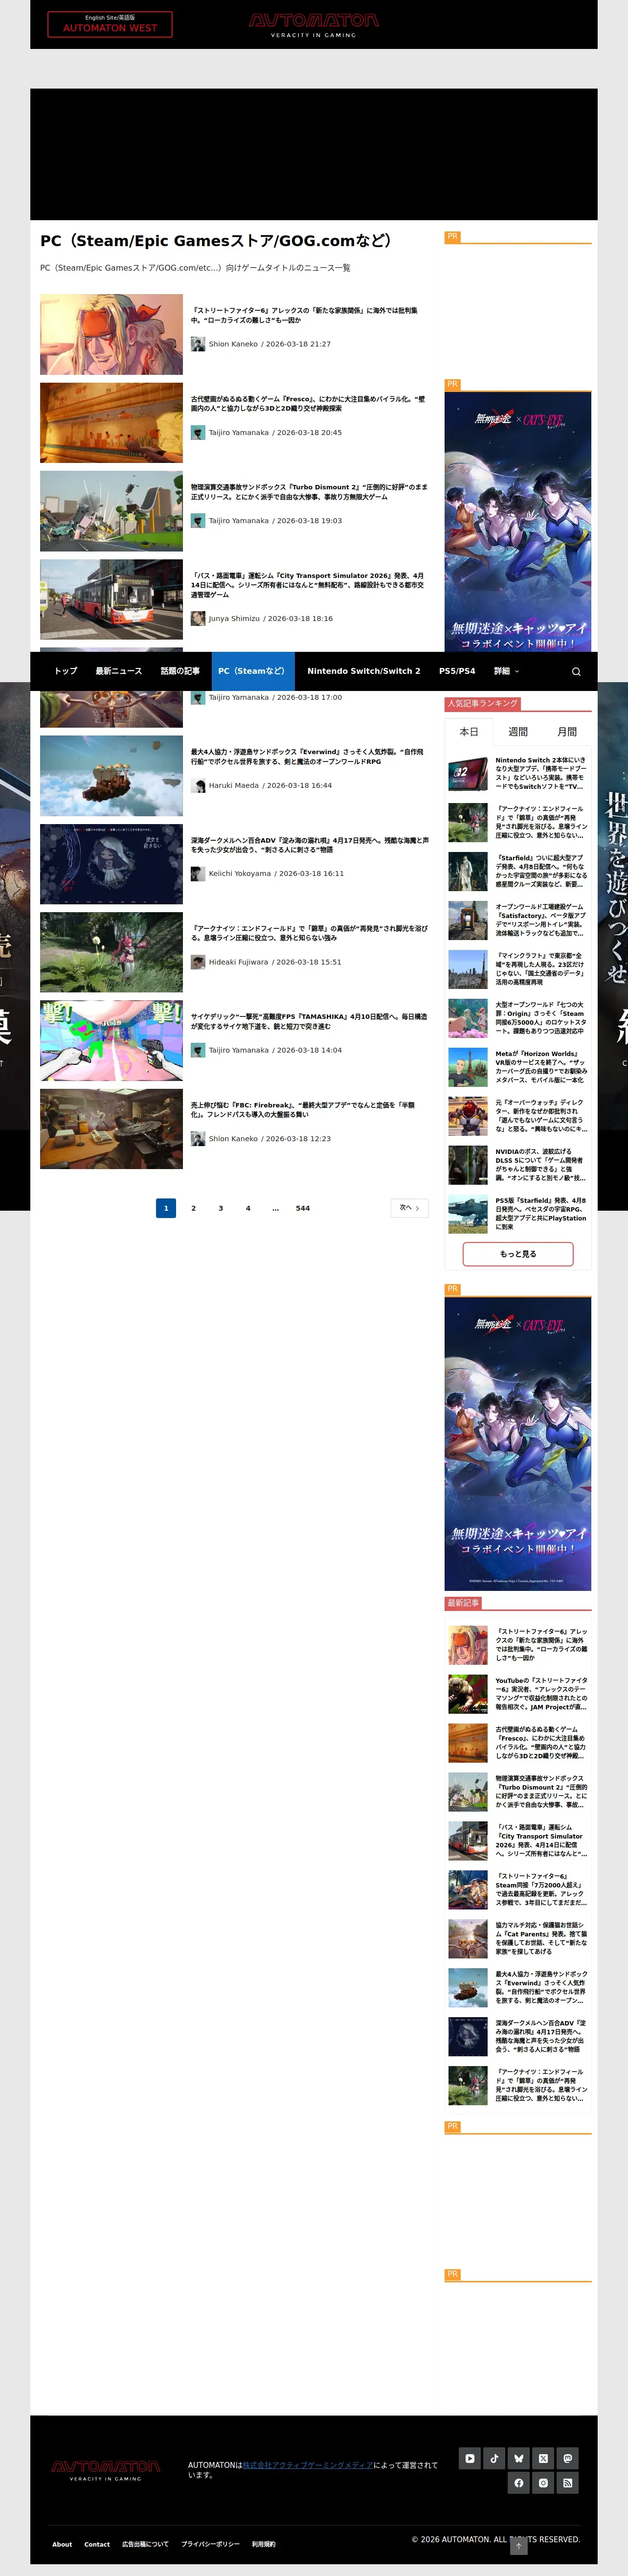
Task: Open the トップ navigation menu item
Action: [x=66, y=671]
